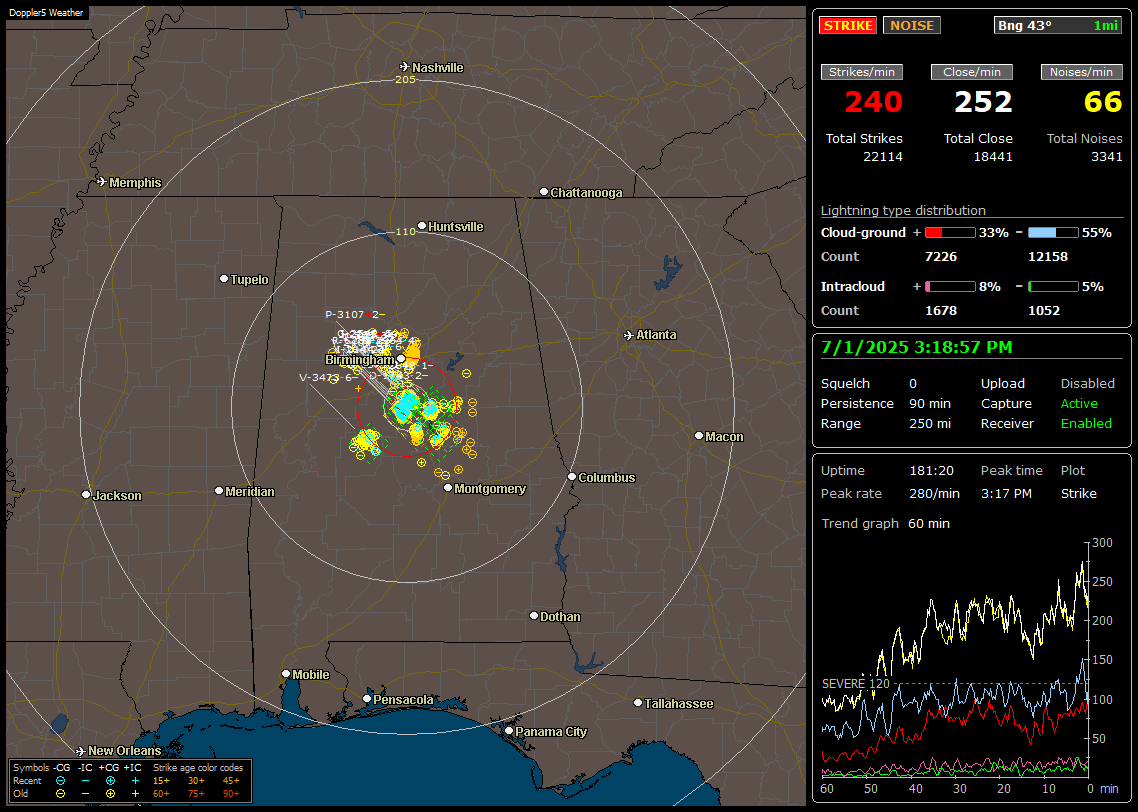Viewport: 1138px width, 812px height.
Task: Click the Dothan city marker dot
Action: [x=534, y=615]
